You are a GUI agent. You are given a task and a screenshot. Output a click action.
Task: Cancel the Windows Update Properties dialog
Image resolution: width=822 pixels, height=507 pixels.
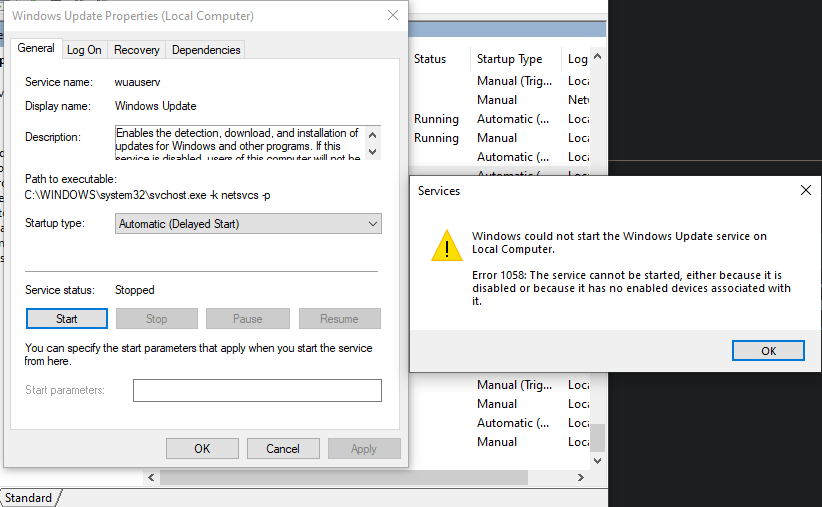283,449
